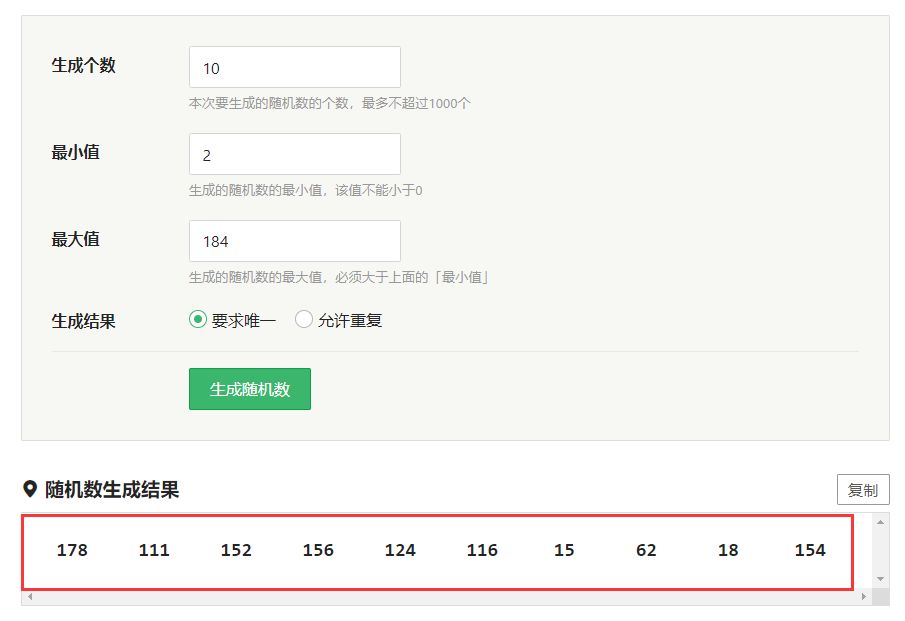The height and width of the screenshot is (621, 905).
Task: Select the 要求唯一 radio button
Action: [197, 319]
